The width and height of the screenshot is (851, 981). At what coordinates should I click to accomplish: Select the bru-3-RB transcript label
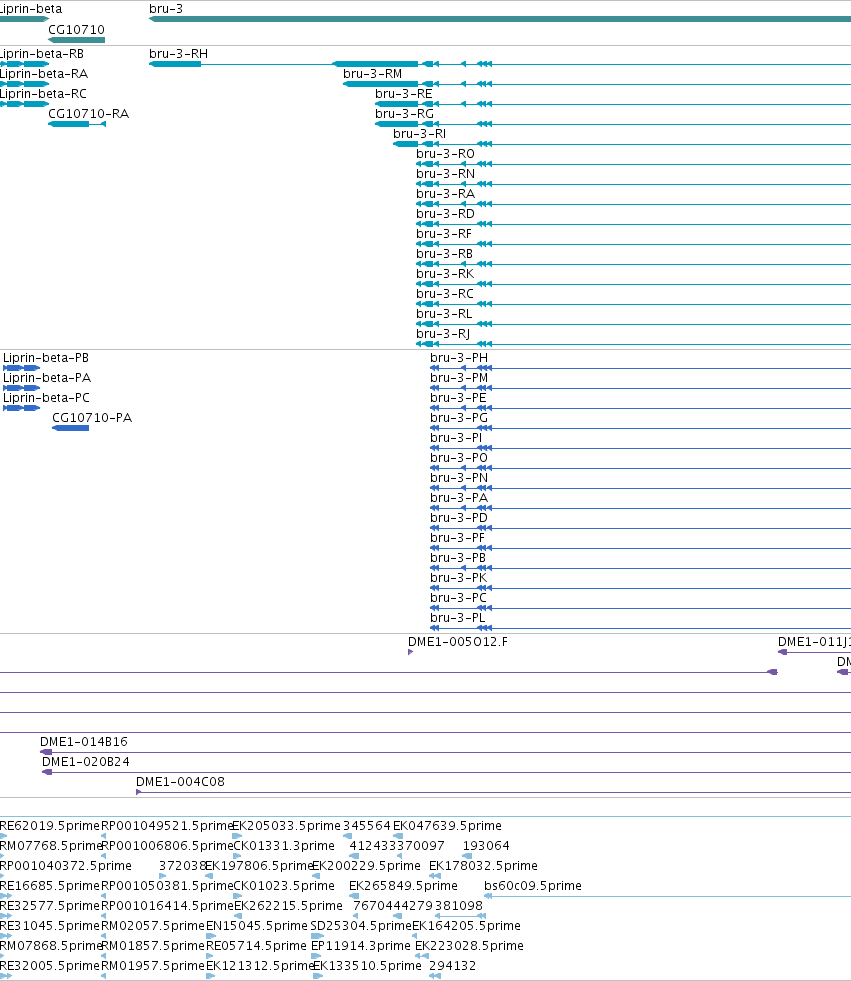point(445,254)
